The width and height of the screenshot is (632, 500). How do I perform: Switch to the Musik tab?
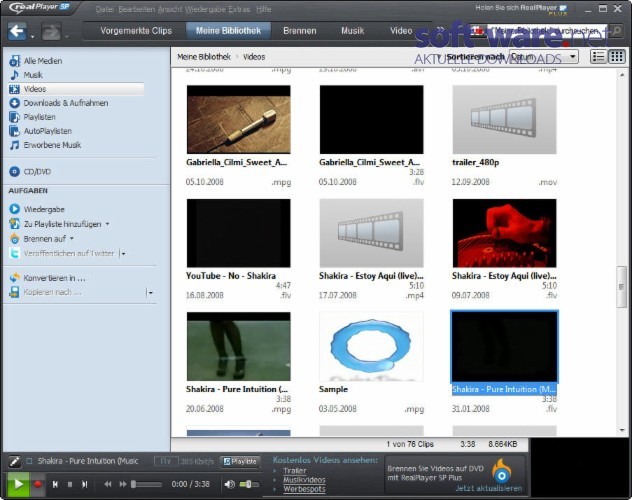(352, 31)
